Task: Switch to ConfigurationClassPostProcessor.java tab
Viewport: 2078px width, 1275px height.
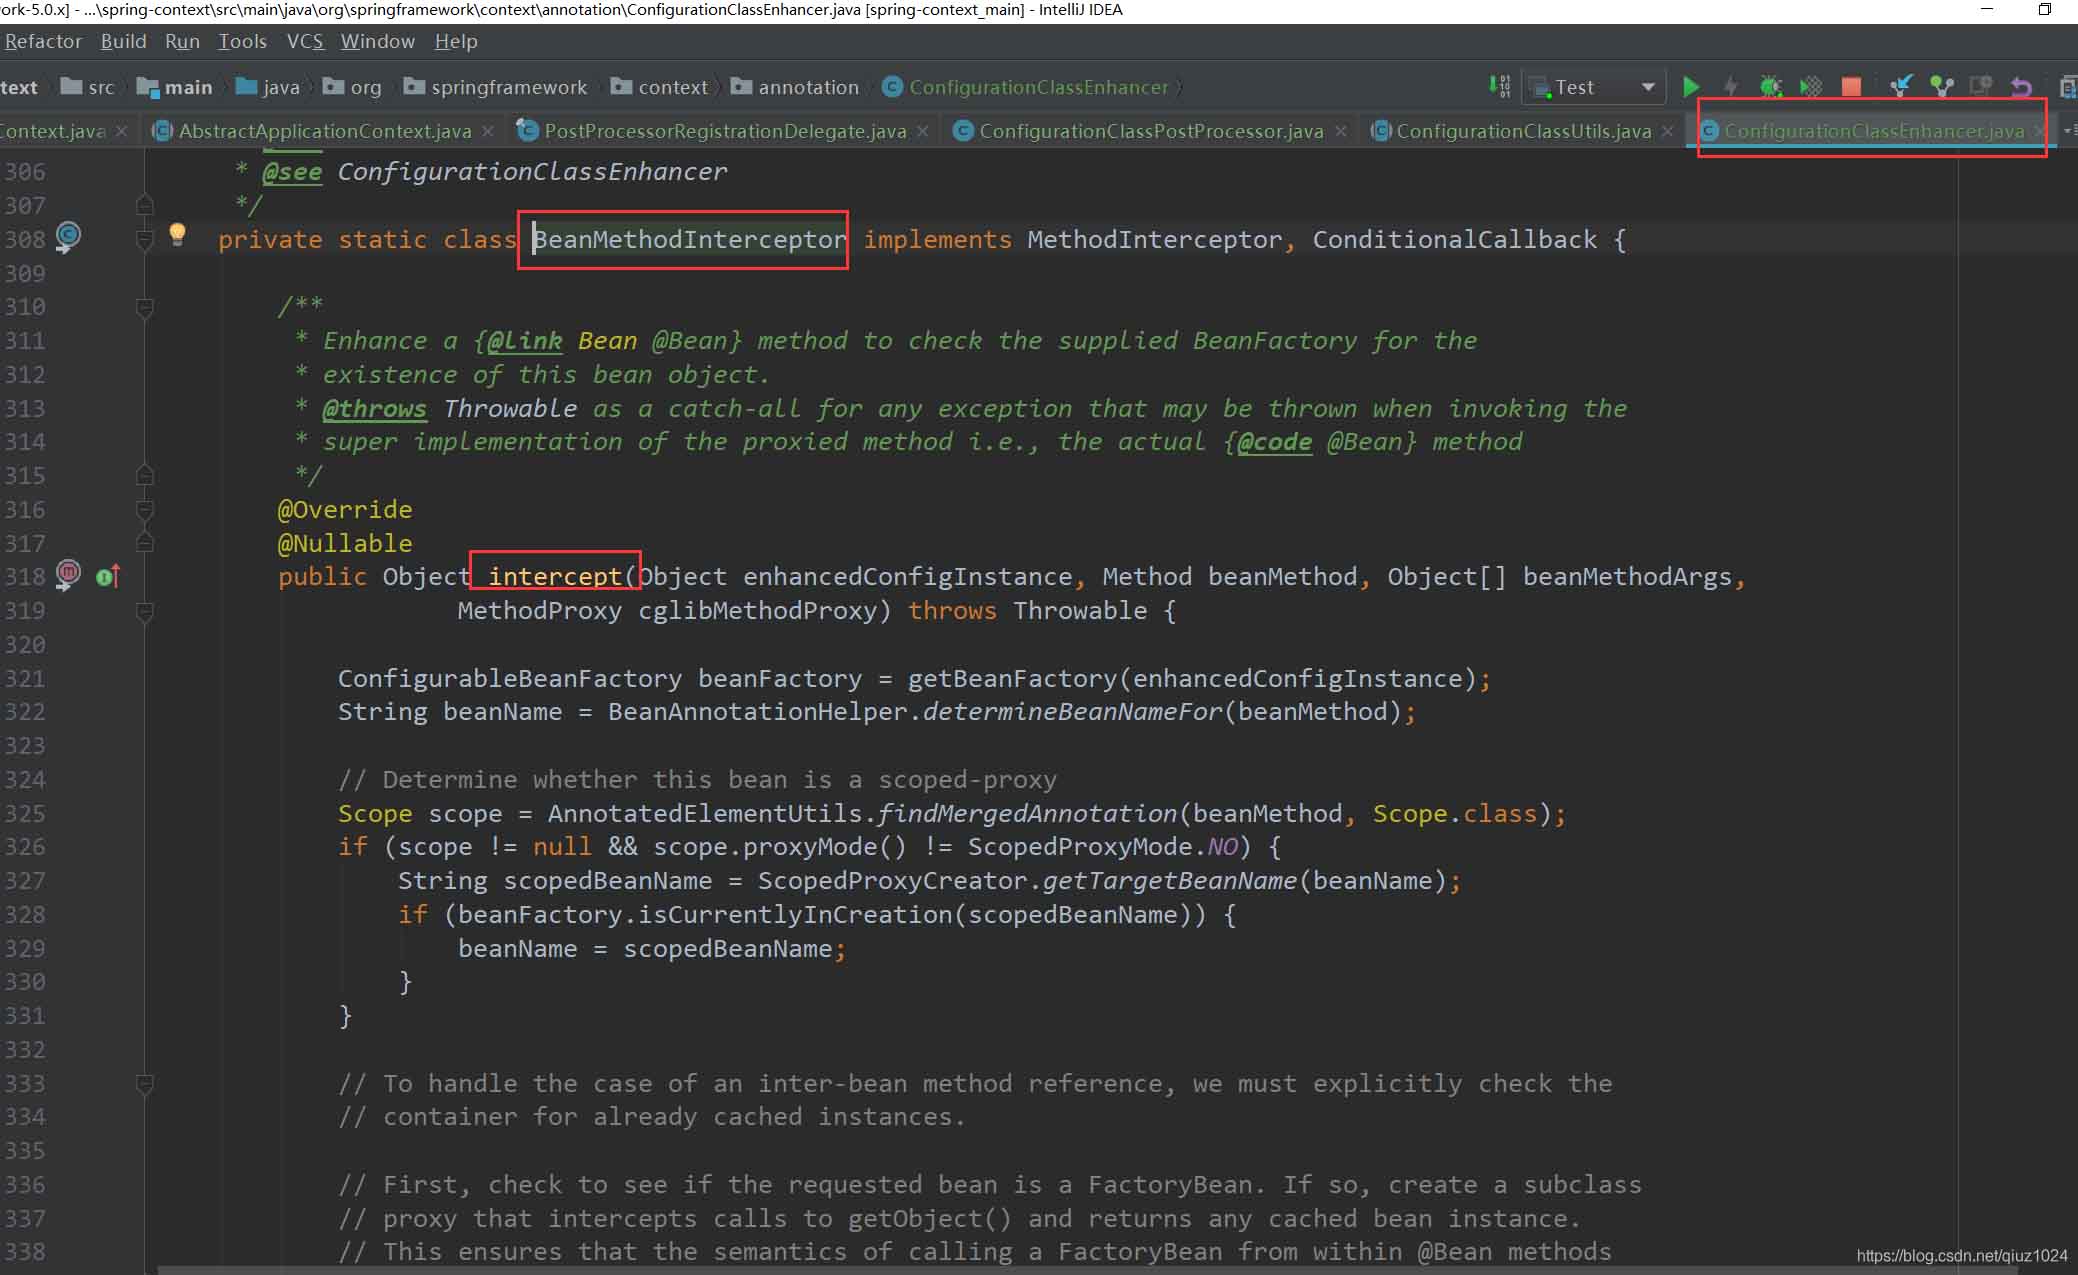Action: (1150, 131)
